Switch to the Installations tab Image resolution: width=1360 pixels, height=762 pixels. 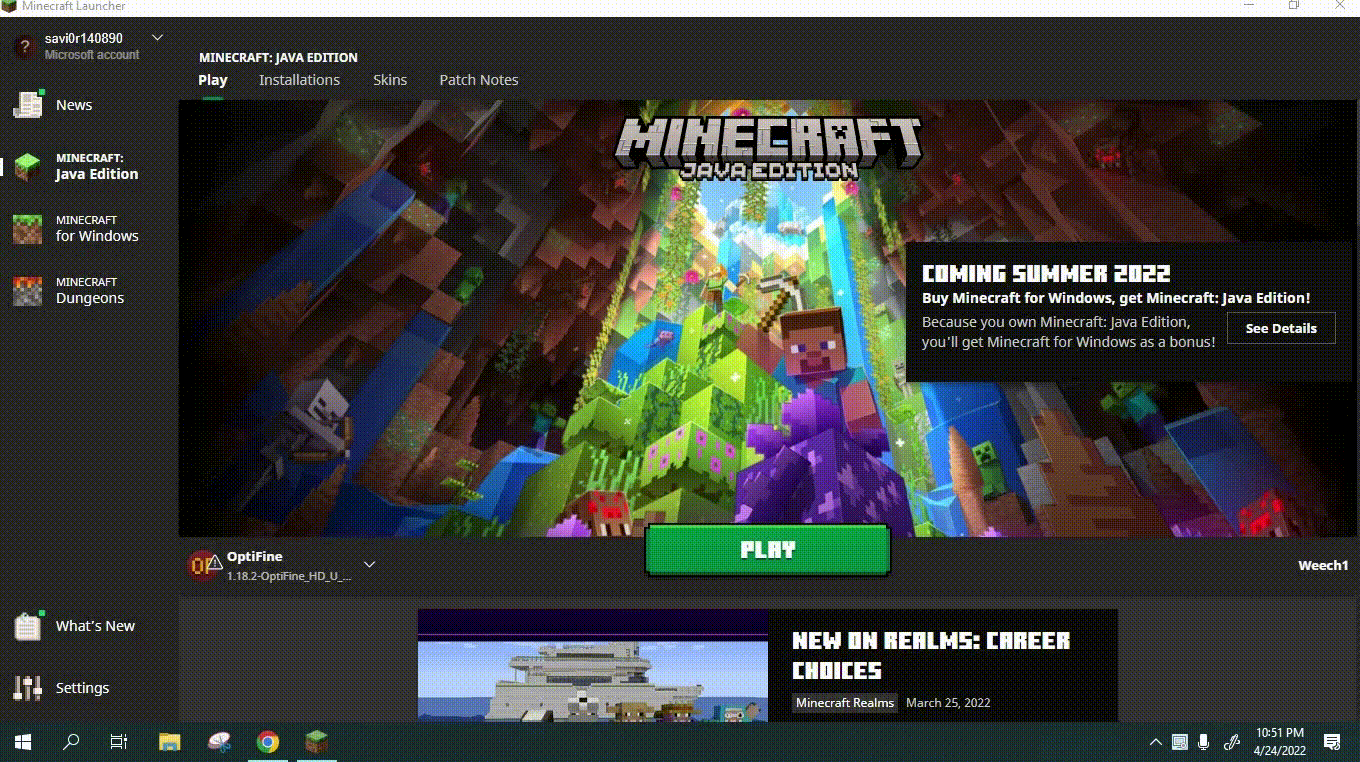(x=299, y=80)
